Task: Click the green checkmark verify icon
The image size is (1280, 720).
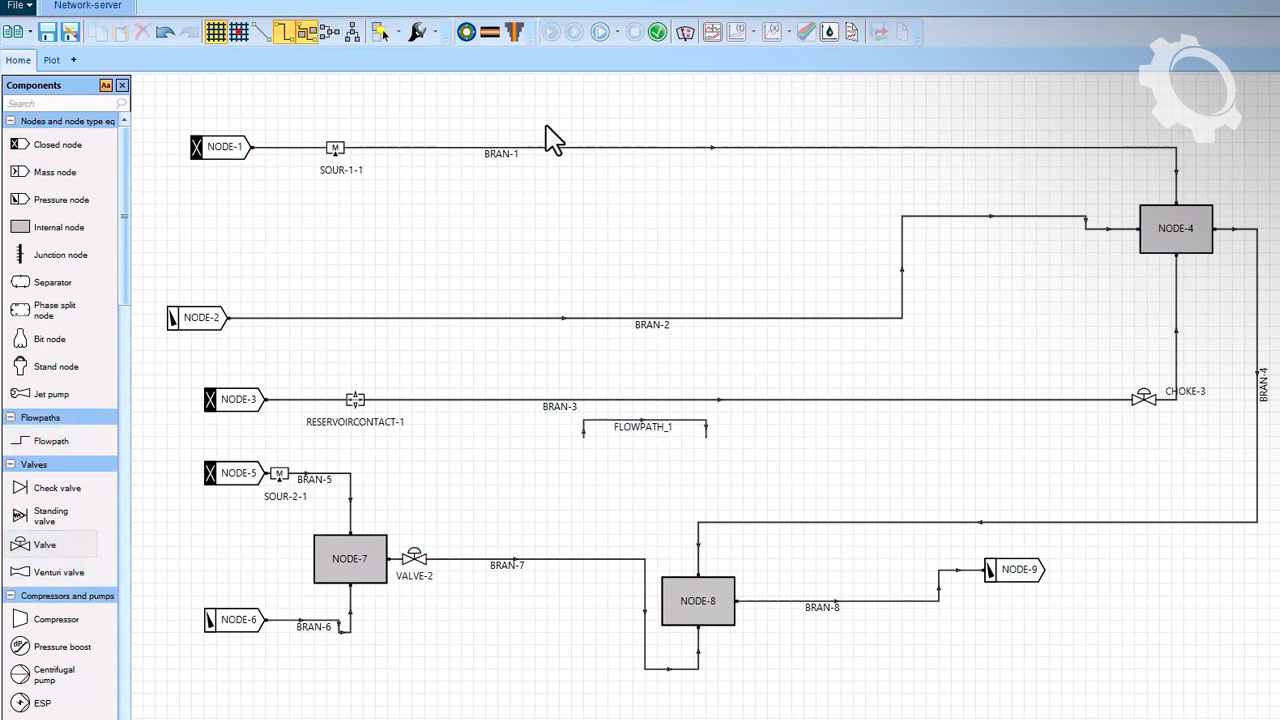Action: click(657, 32)
